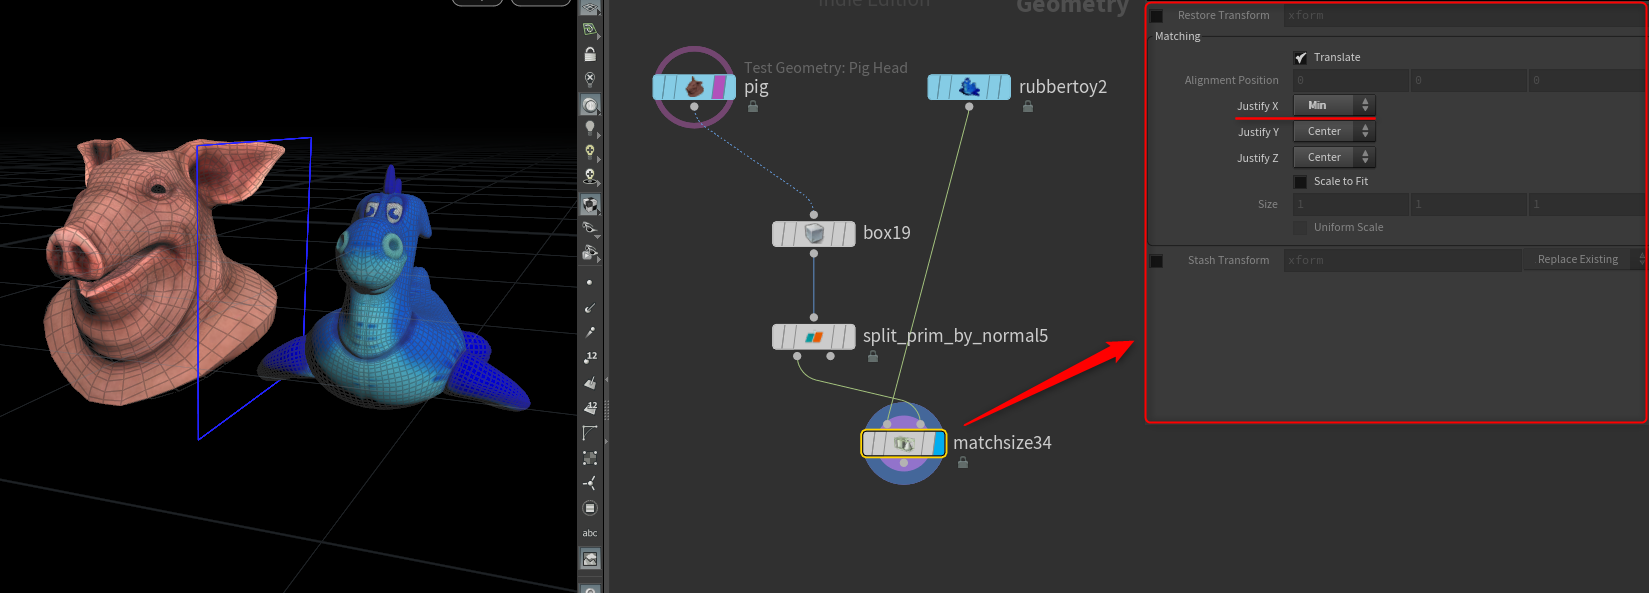
Task: Toggle the primitive numbers '12' icon
Action: (590, 408)
